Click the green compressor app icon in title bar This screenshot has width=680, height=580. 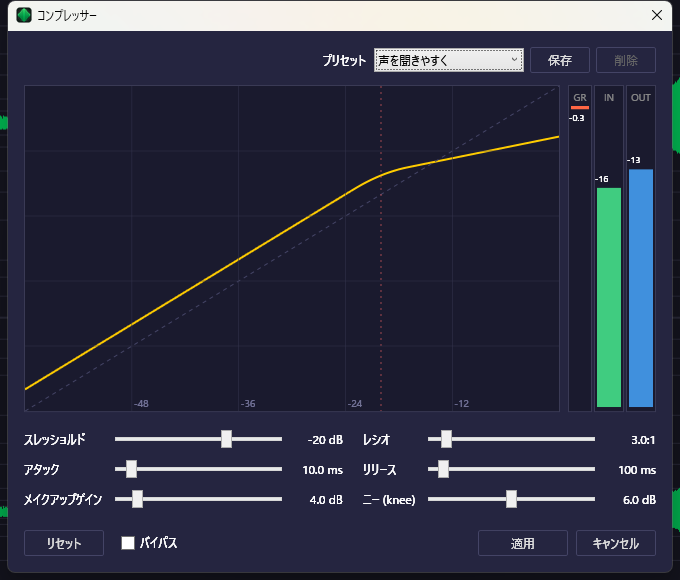[24, 16]
